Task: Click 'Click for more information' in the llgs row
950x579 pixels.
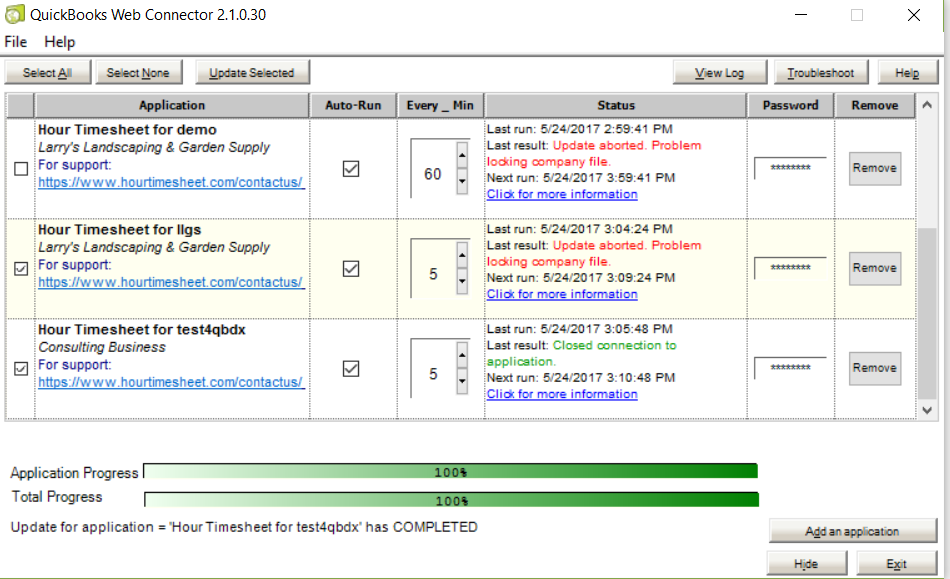Action: pyautogui.click(x=561, y=294)
